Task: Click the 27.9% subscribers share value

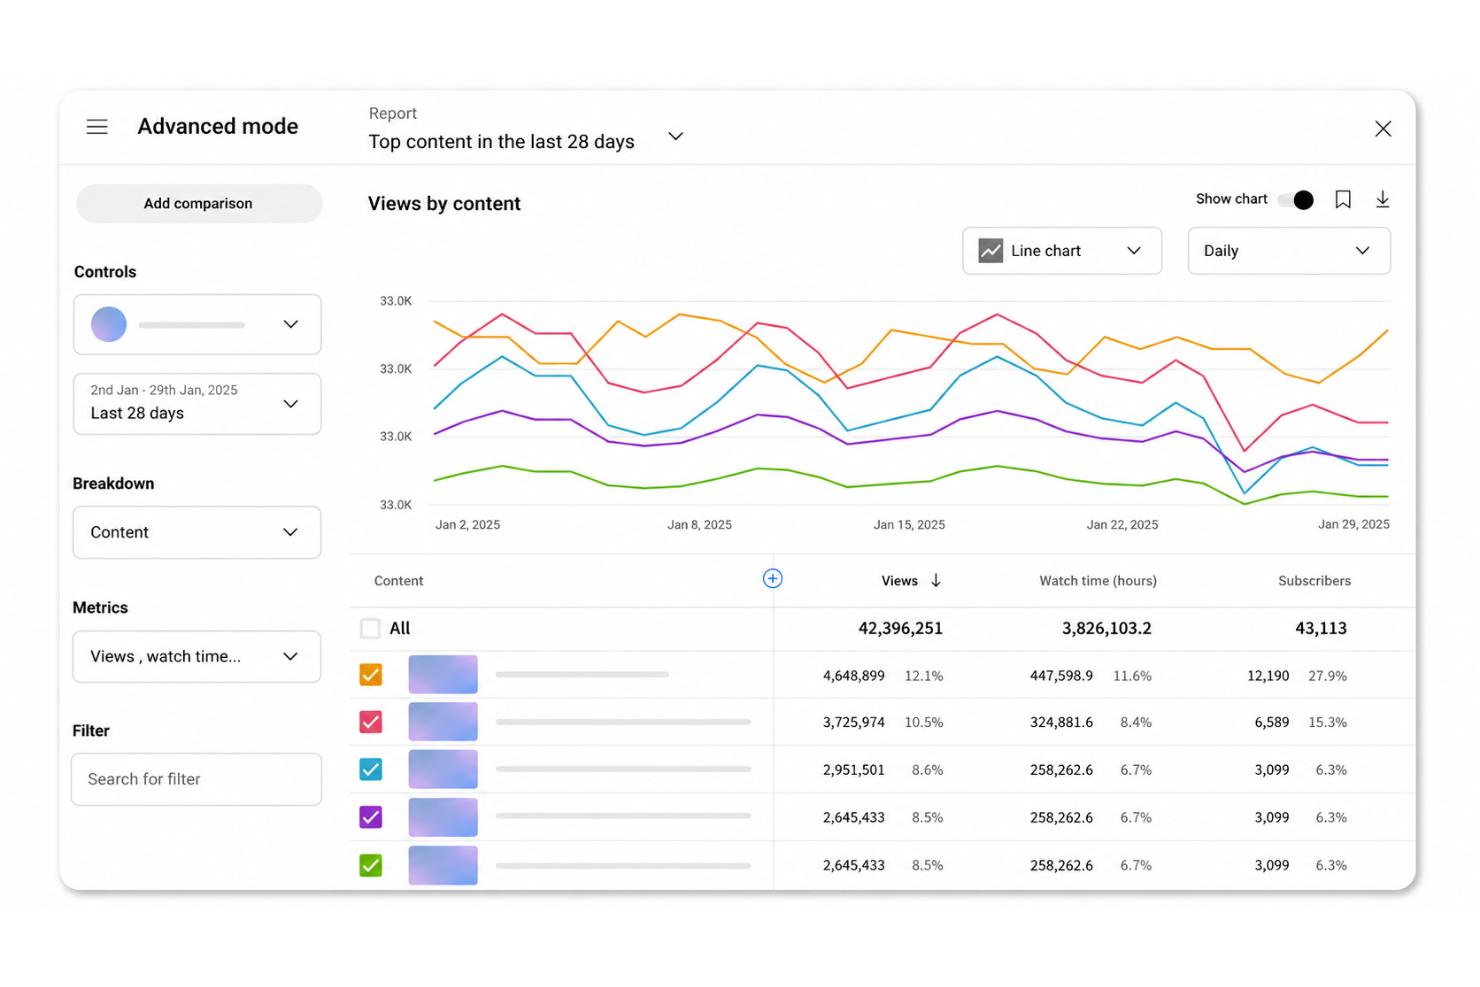Action: tap(1327, 676)
